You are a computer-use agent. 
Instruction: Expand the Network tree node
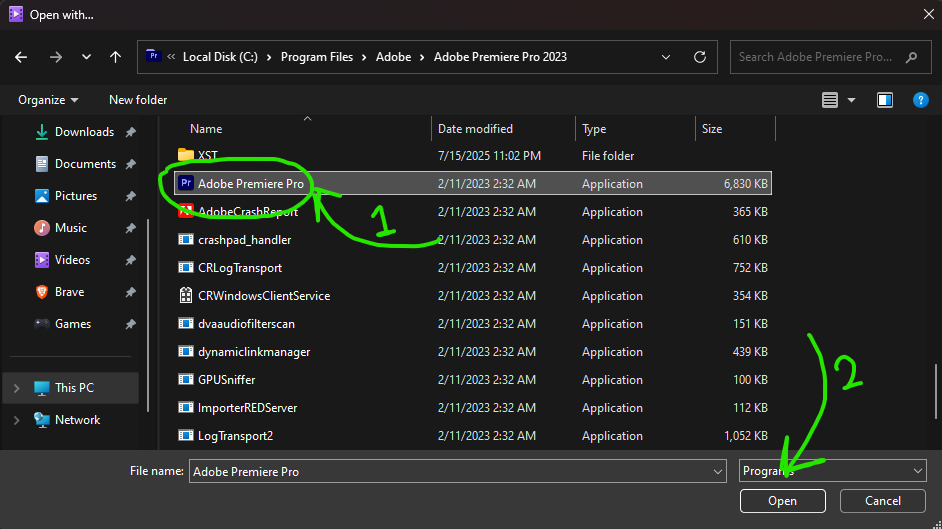(x=17, y=420)
